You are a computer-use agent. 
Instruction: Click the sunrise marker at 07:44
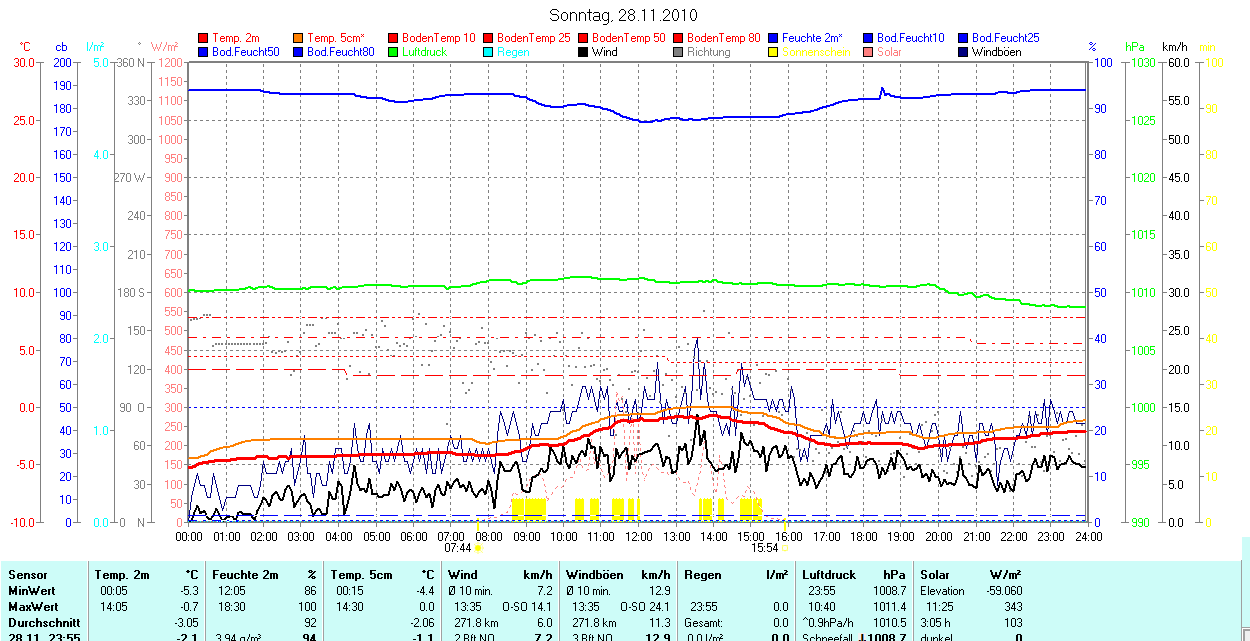coord(478,548)
